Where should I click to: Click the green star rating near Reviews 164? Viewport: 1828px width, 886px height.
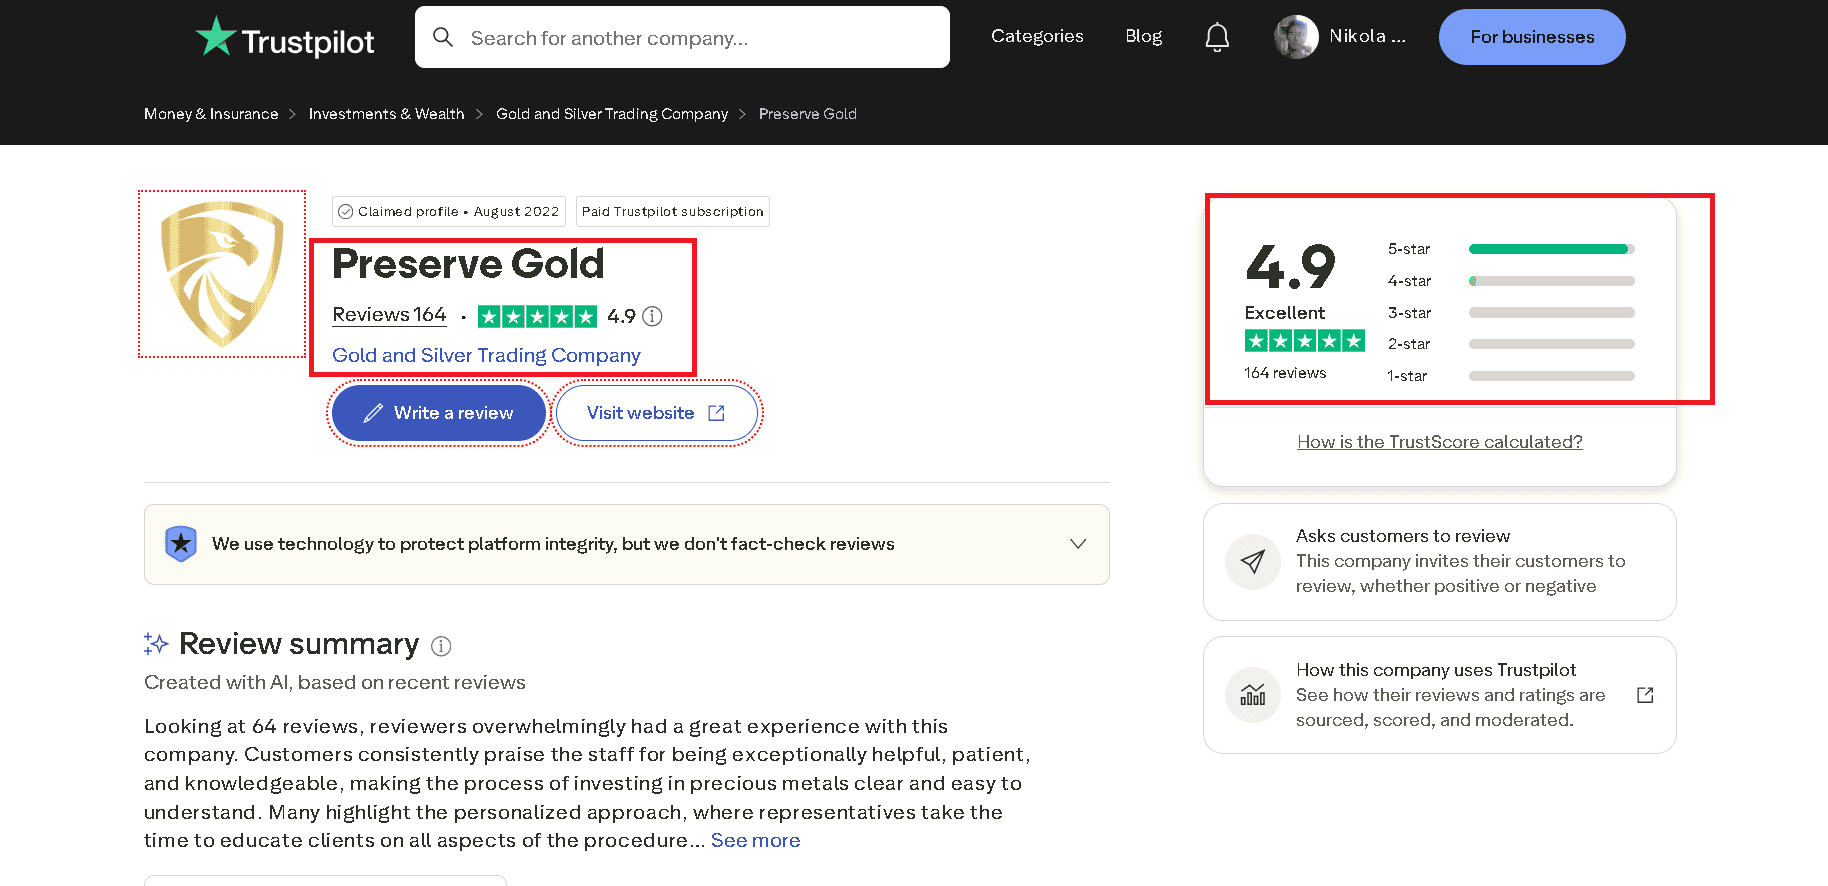(x=537, y=317)
